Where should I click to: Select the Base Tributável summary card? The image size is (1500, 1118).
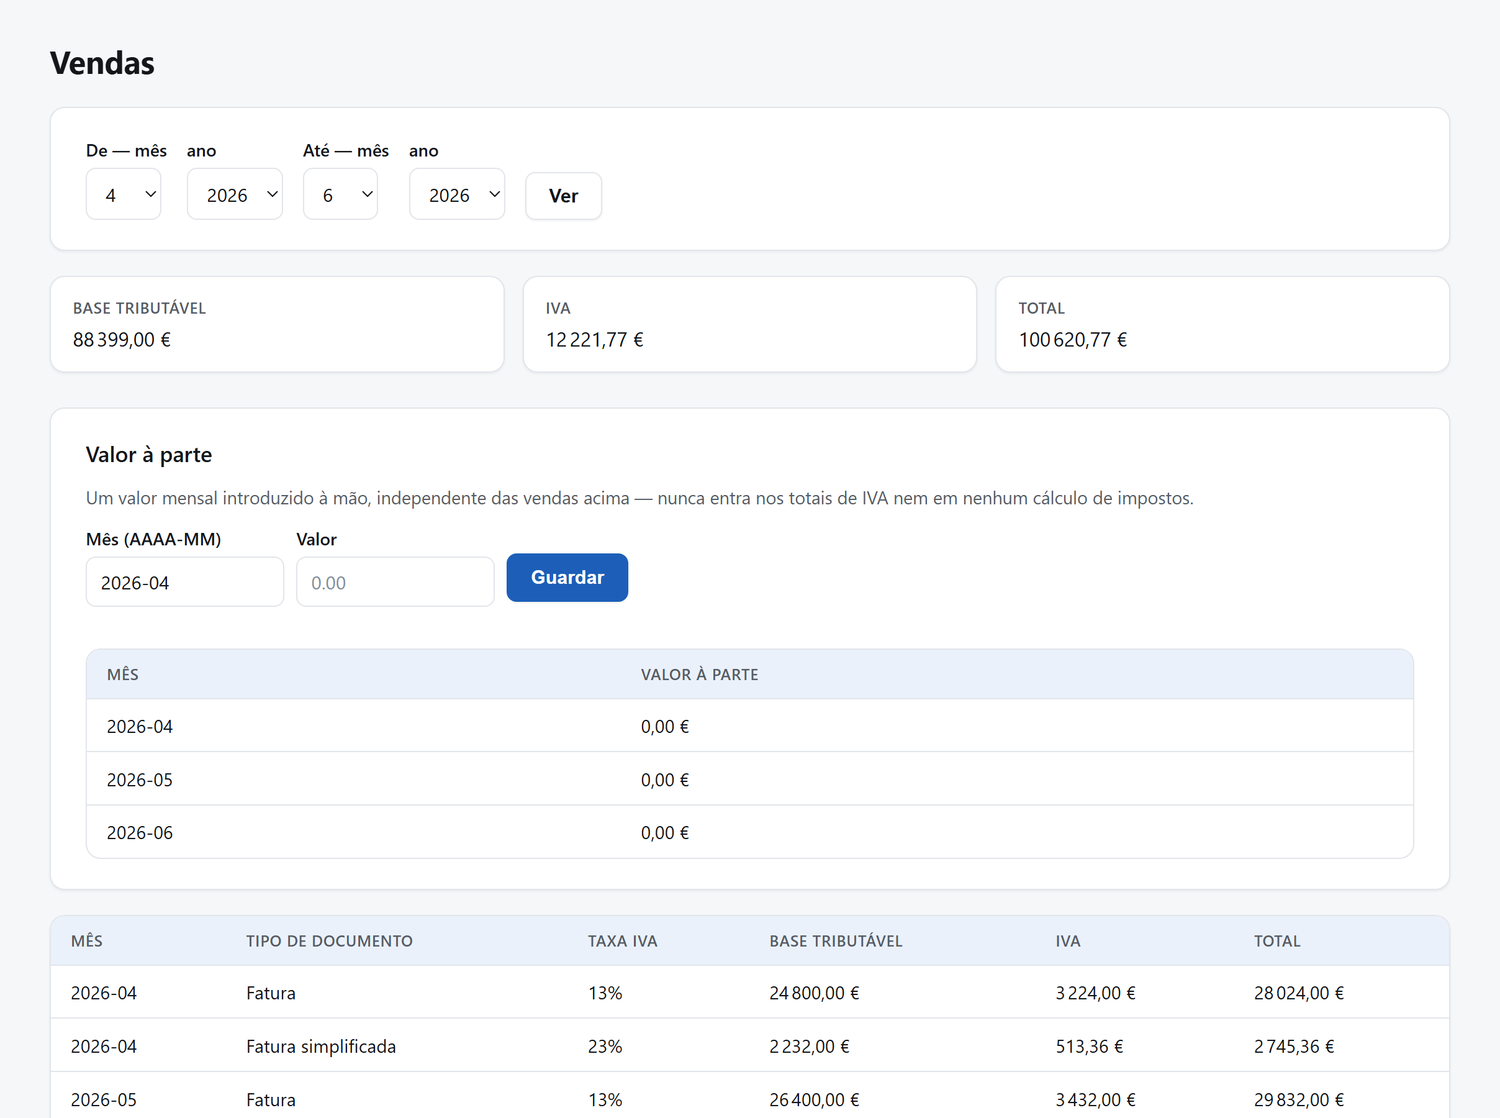pos(277,324)
